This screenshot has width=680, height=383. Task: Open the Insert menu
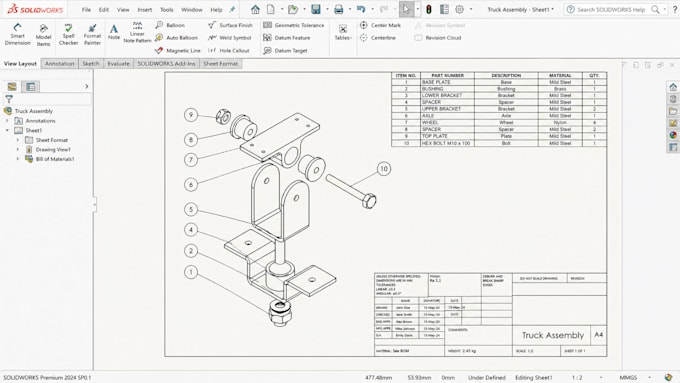pyautogui.click(x=144, y=10)
